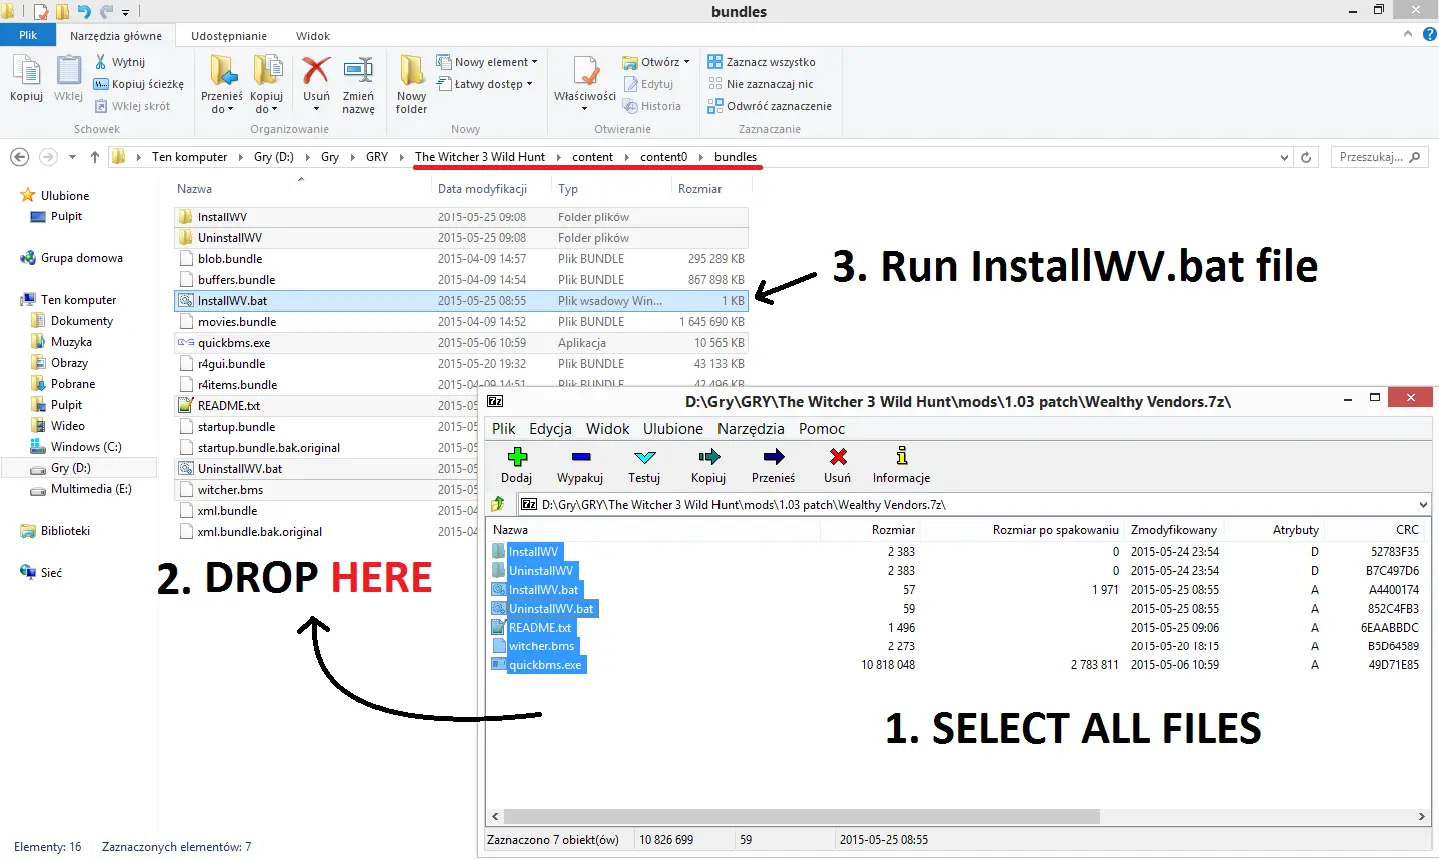Expand Explorer address bar history dropdown
The width and height of the screenshot is (1439, 860).
click(1284, 157)
